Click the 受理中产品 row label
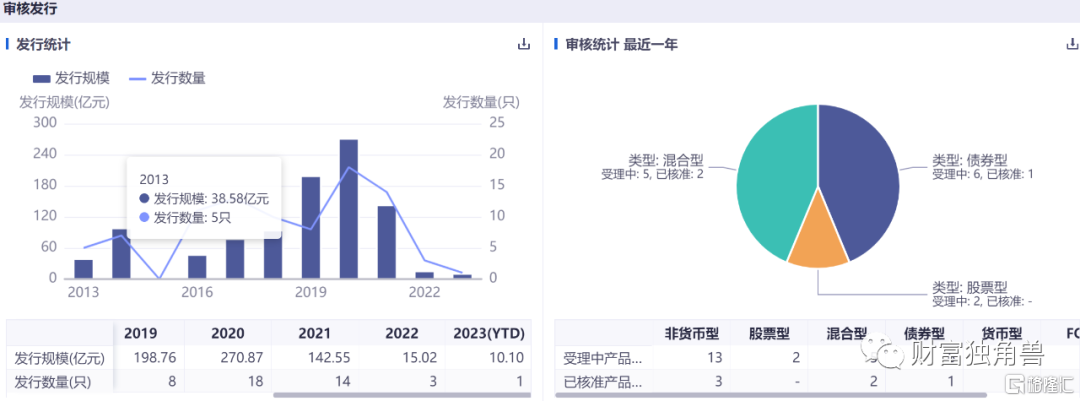 pos(603,358)
